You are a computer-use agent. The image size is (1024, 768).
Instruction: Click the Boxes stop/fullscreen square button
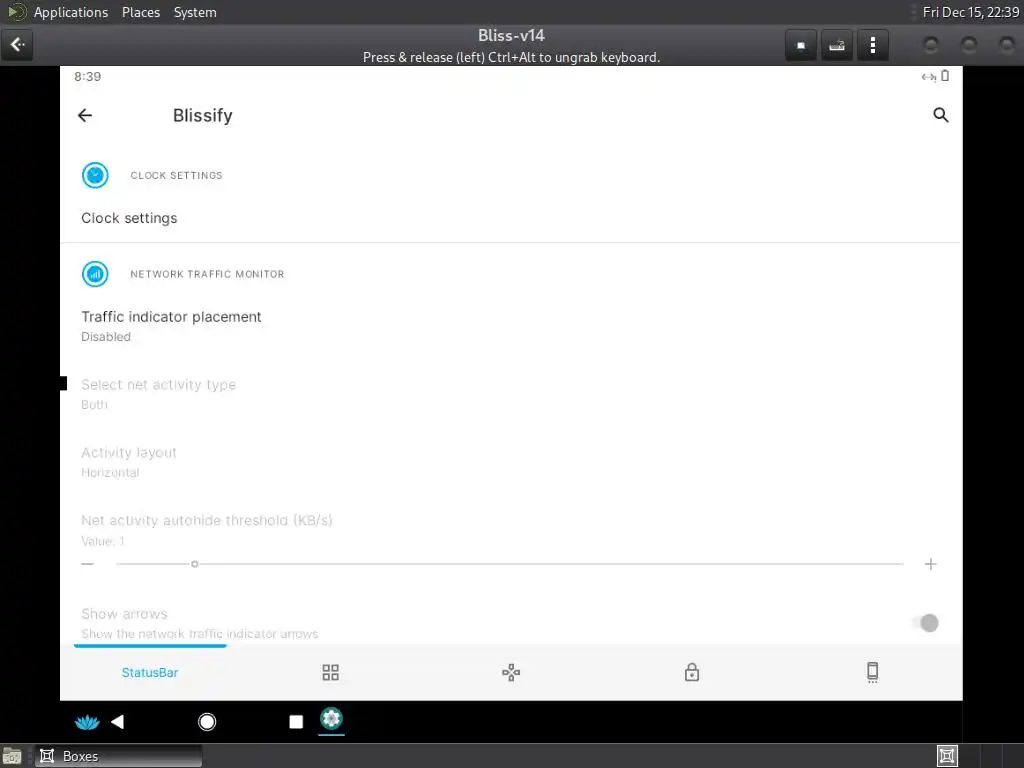(x=801, y=46)
